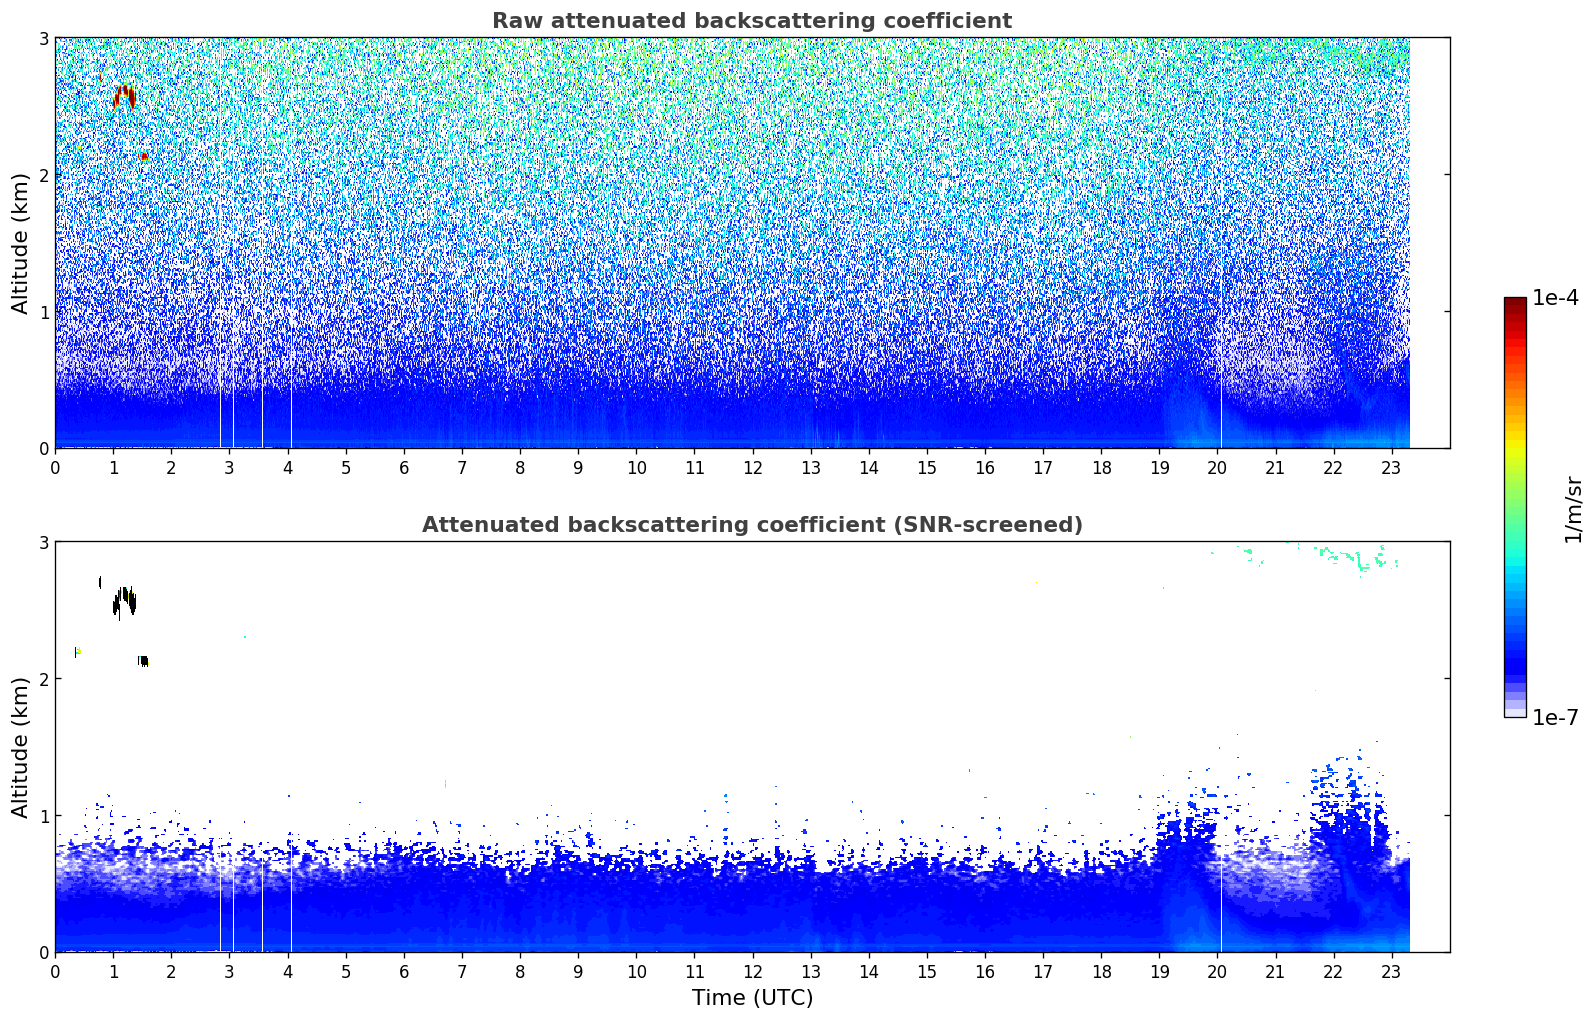Click the 'Raw attenuated backscattering coefficient' title
The image size is (1595, 1020).
pos(752,21)
